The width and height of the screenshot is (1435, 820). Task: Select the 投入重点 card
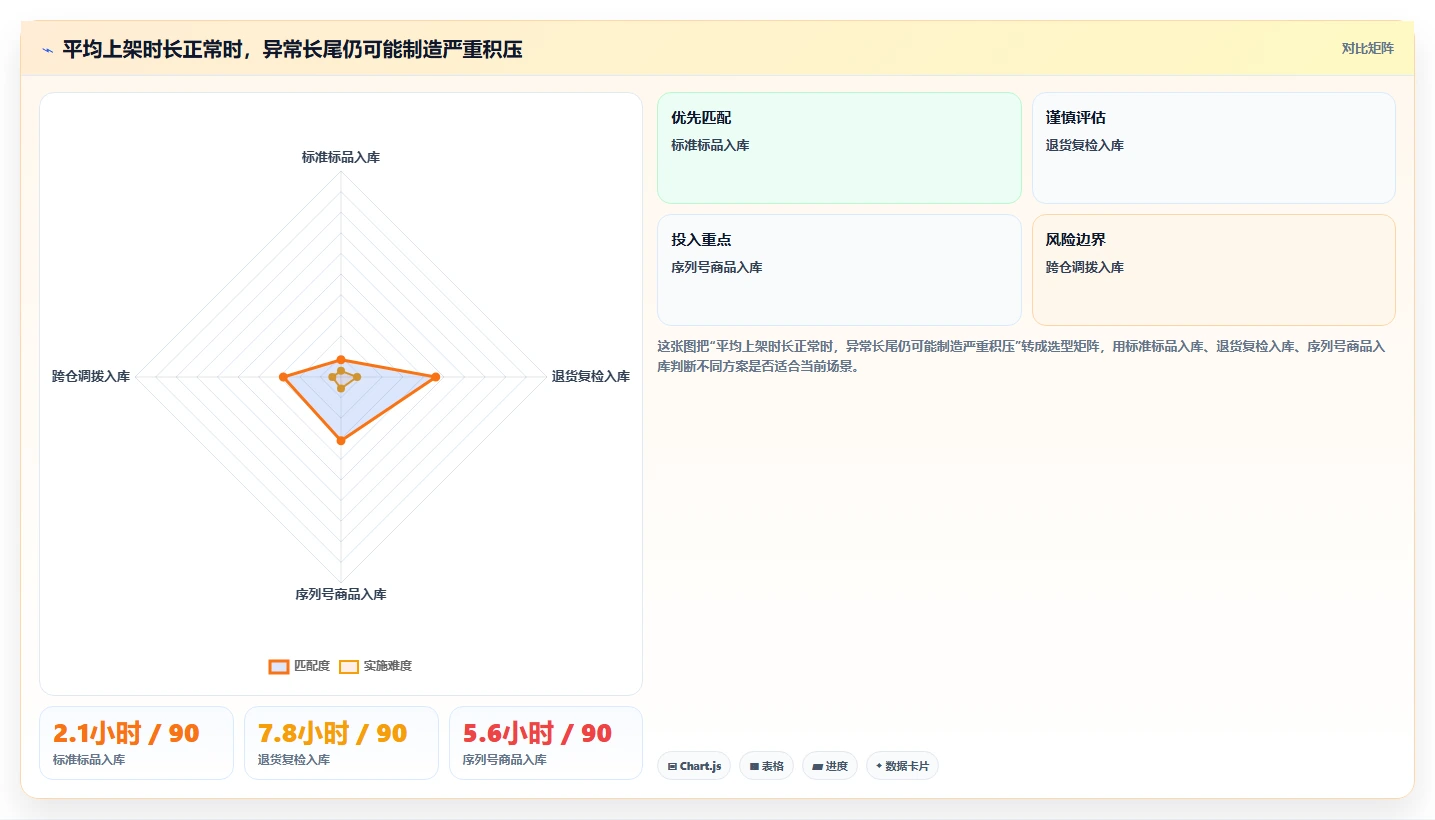pos(839,270)
